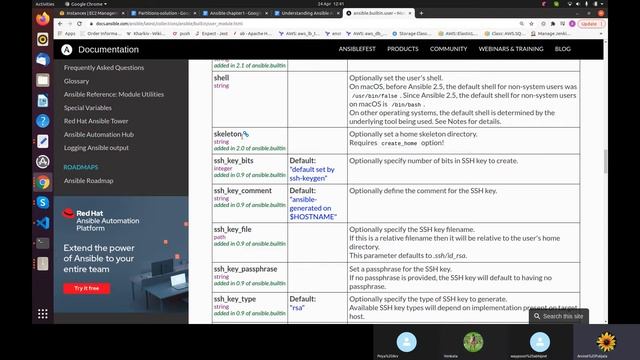Click the permalink icon next to skeleton
This screenshot has width=640, height=360.
(x=245, y=134)
